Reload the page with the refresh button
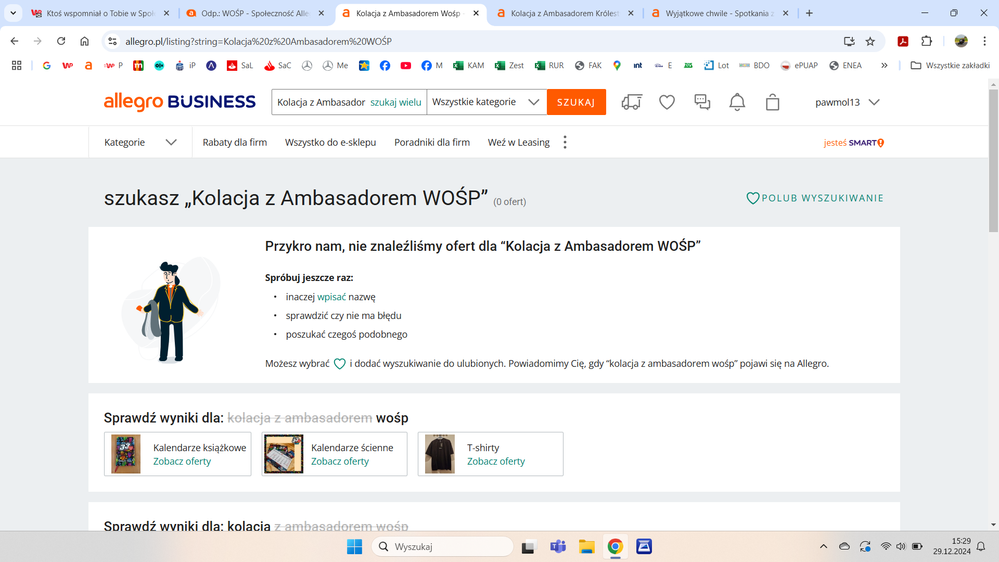Image resolution: width=999 pixels, height=562 pixels. (61, 41)
